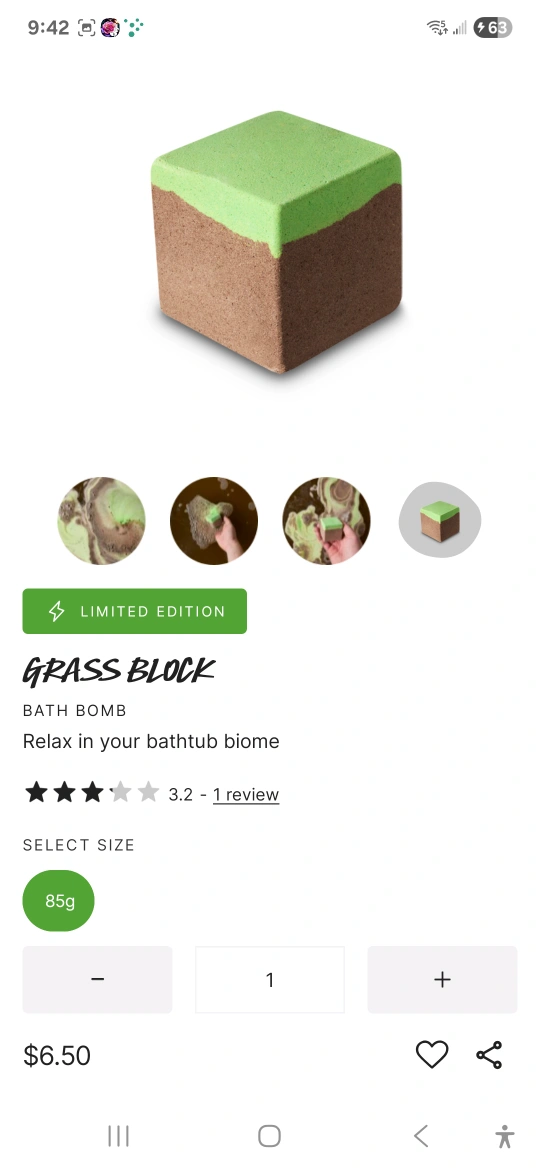Viewport: 540px width, 1170px height.
Task: Select the 85g size option
Action: click(59, 901)
